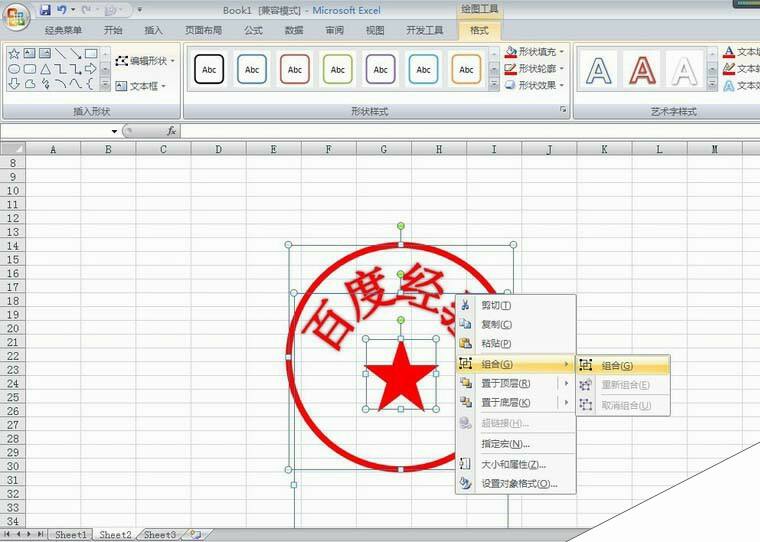Switch to the Sheet3 tab
The height and width of the screenshot is (542, 760).
(159, 534)
